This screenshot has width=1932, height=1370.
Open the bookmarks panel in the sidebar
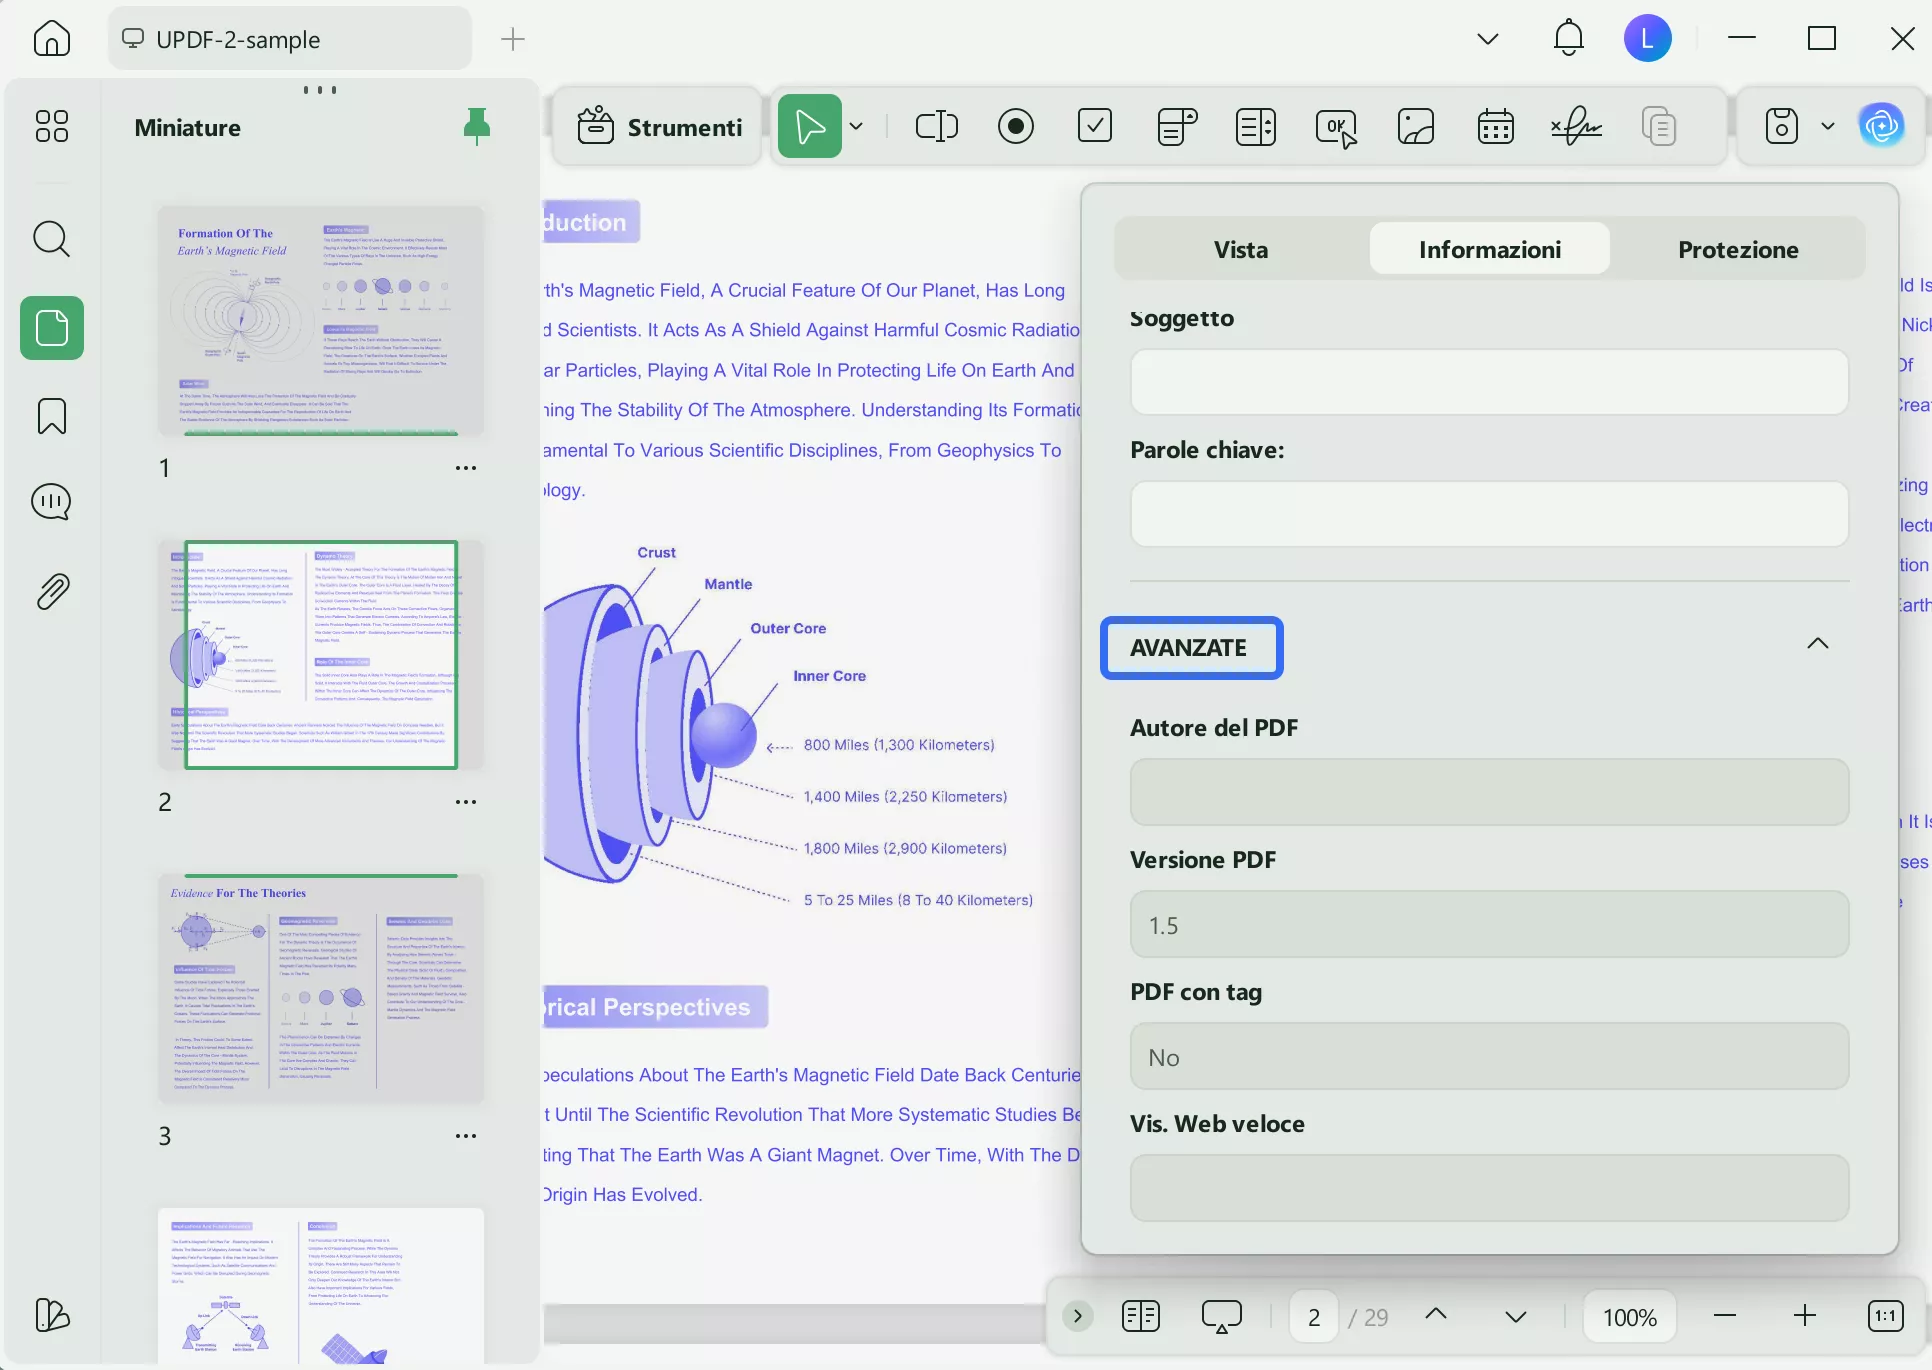pos(51,416)
